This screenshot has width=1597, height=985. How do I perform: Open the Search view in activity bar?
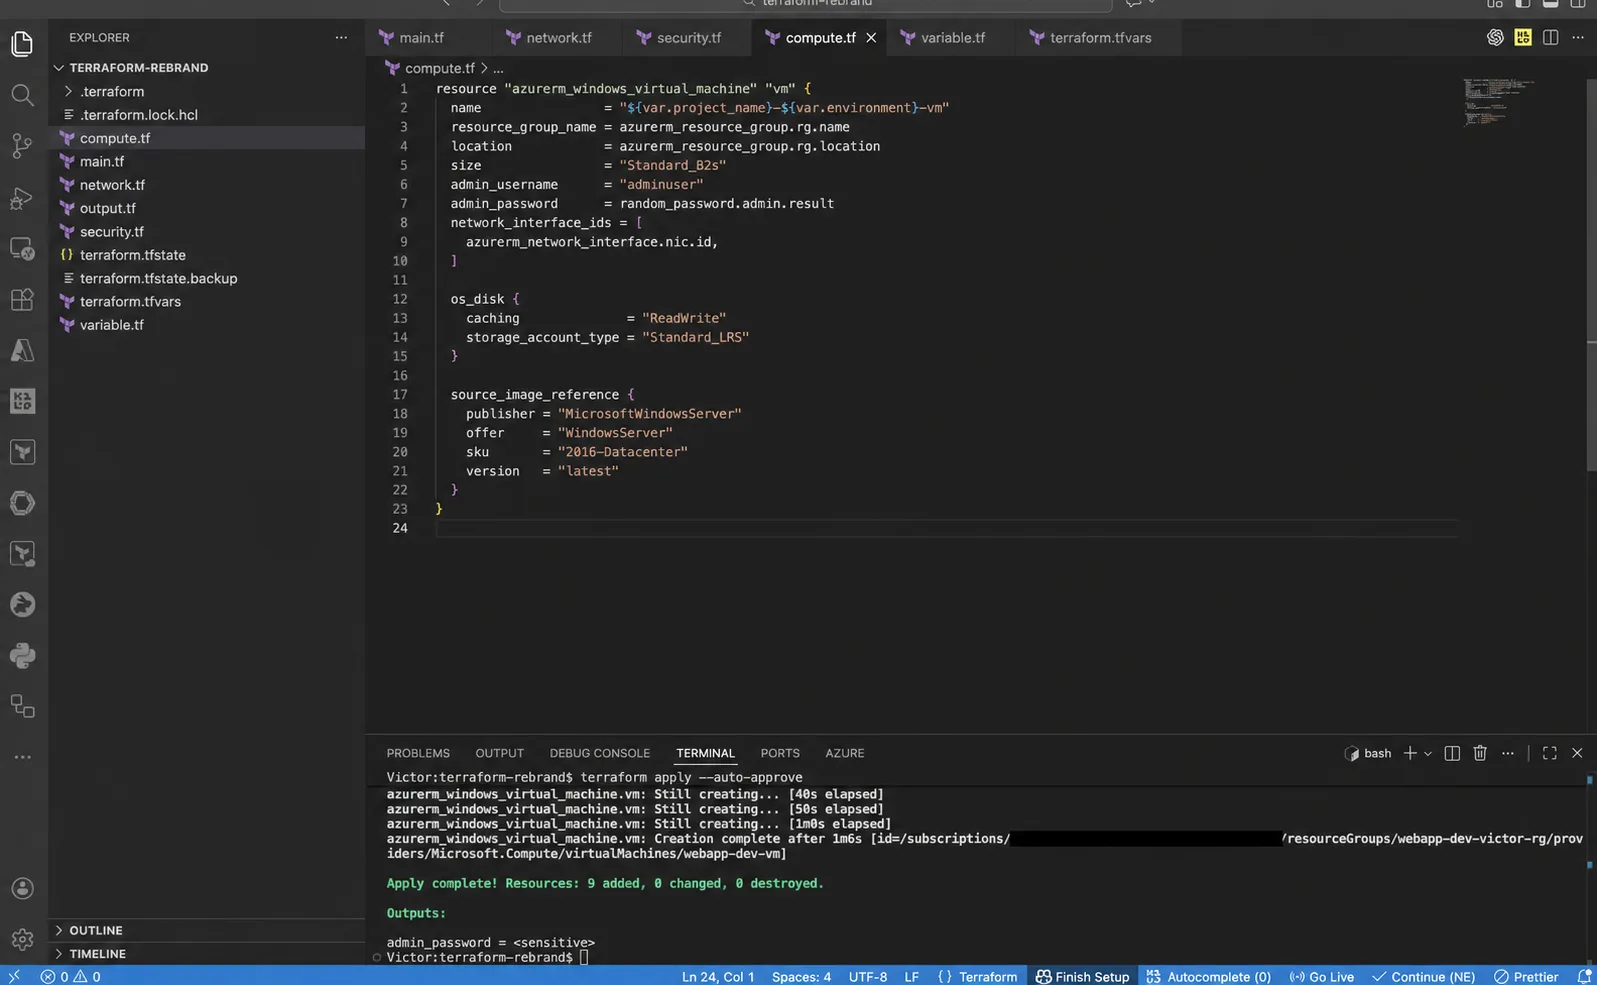(22, 95)
